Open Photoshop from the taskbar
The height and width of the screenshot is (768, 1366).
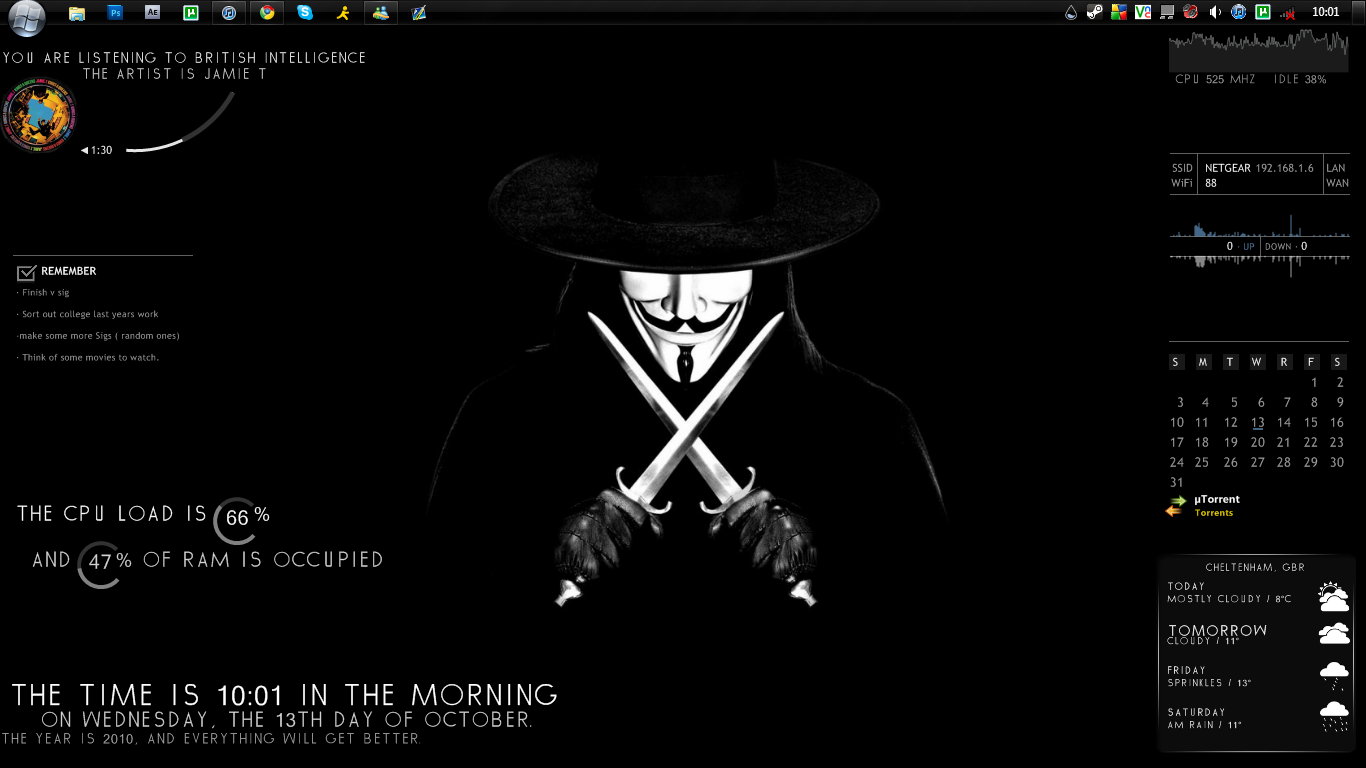pos(115,13)
